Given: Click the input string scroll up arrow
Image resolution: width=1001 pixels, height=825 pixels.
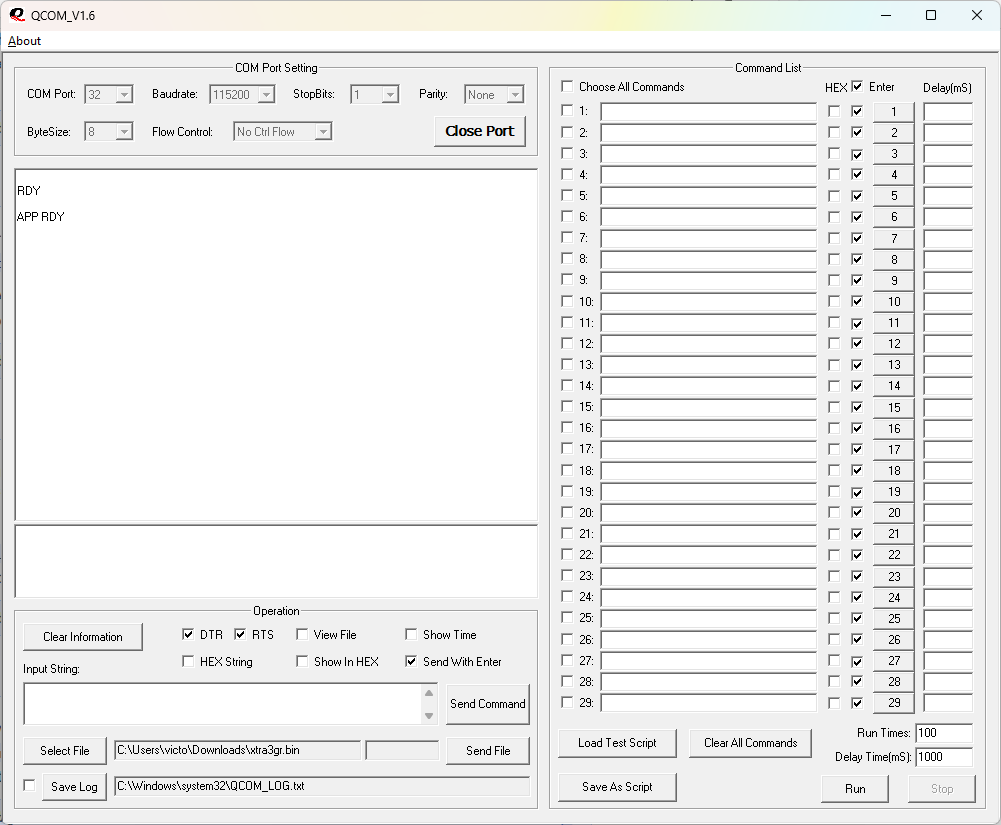Looking at the screenshot, I should [429, 693].
